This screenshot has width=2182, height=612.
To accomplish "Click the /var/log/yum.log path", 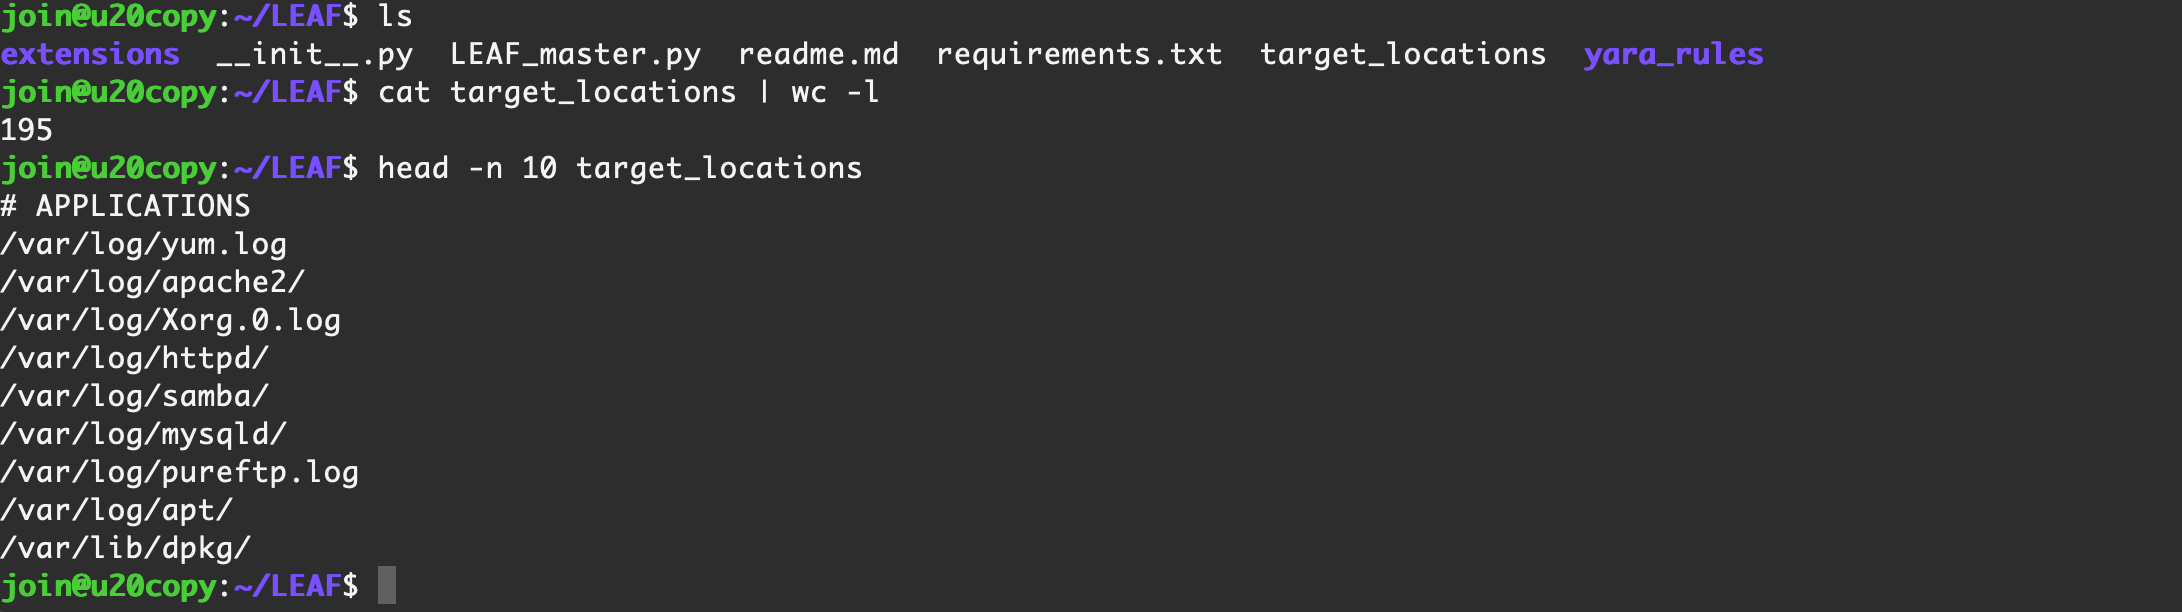I will tap(144, 244).
